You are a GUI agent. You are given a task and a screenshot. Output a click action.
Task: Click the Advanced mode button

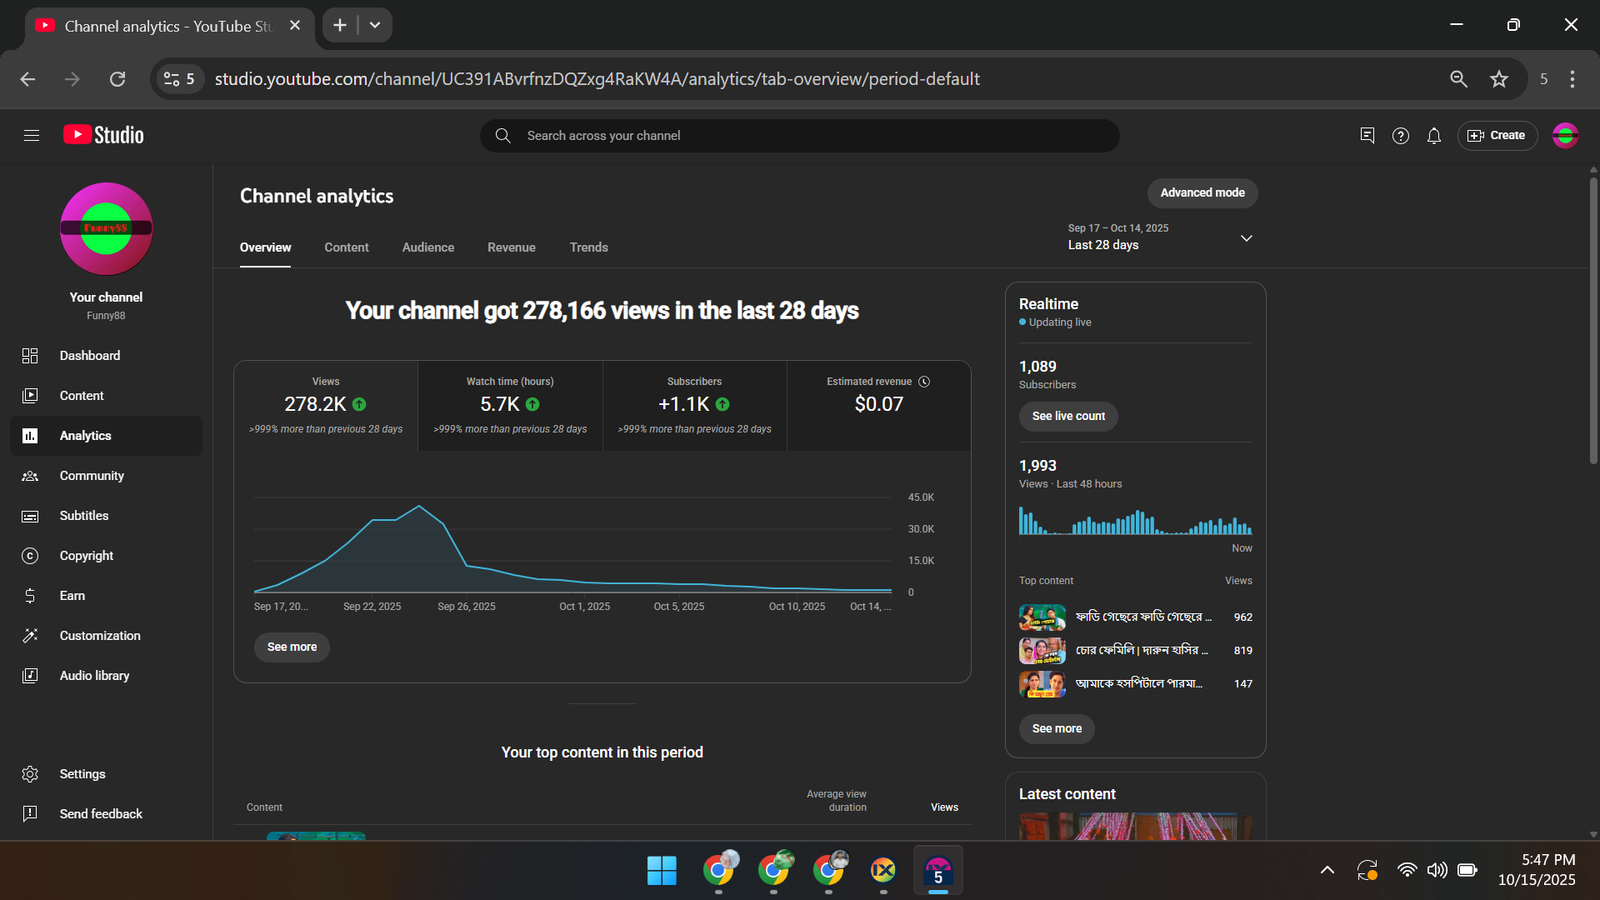1202,193
